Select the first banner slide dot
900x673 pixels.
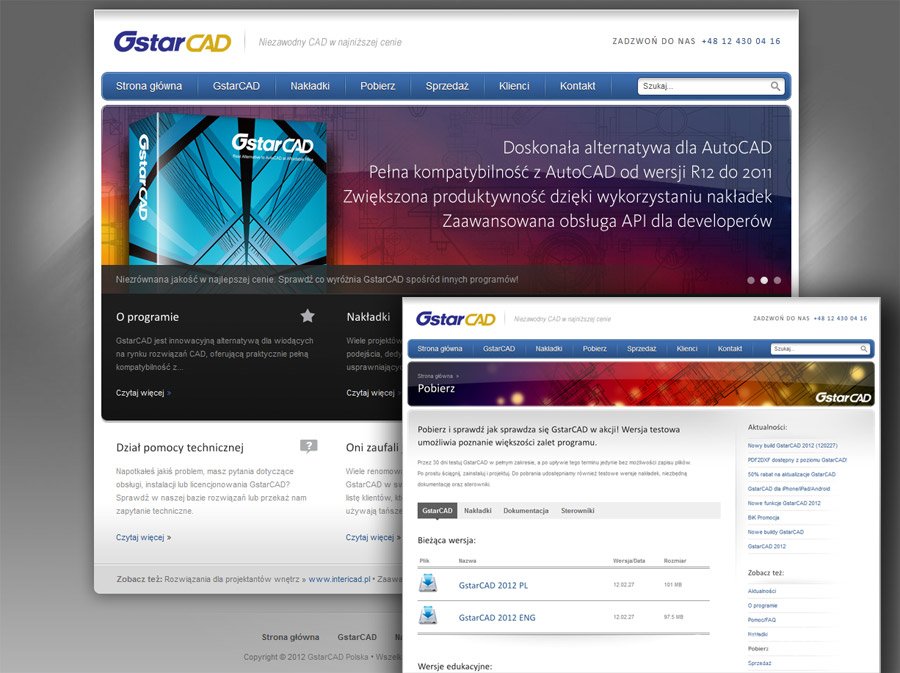(751, 281)
